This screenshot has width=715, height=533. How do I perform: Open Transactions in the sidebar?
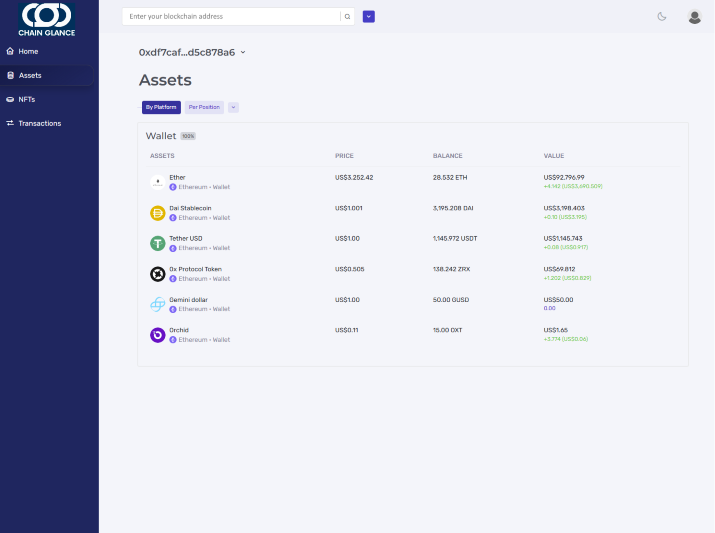click(x=39, y=123)
